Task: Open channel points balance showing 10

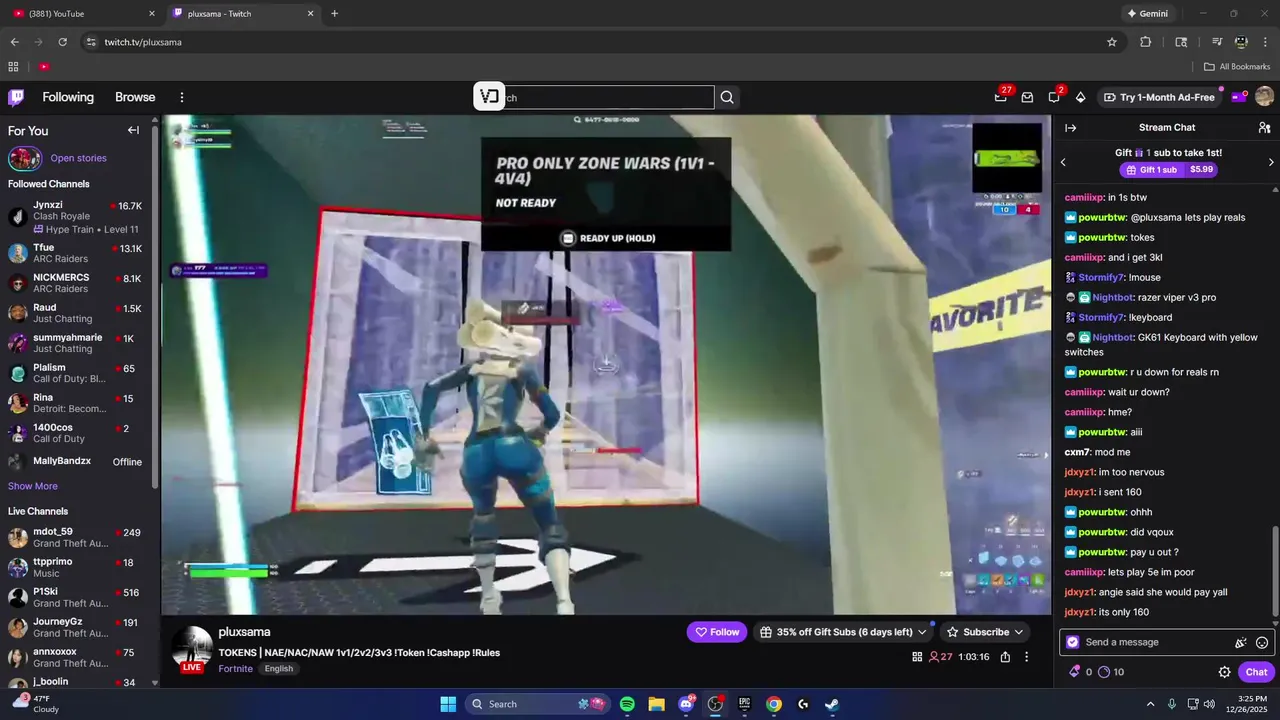Action: [x=1111, y=672]
